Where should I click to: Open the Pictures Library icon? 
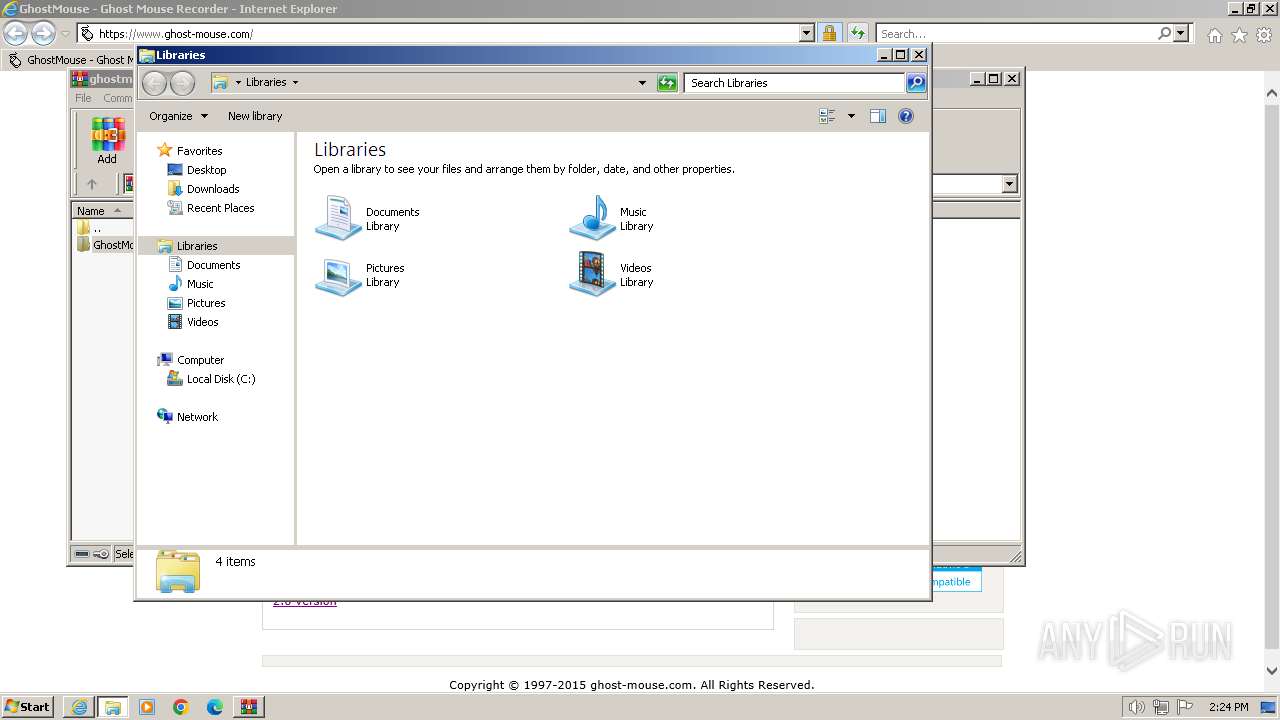tap(338, 275)
